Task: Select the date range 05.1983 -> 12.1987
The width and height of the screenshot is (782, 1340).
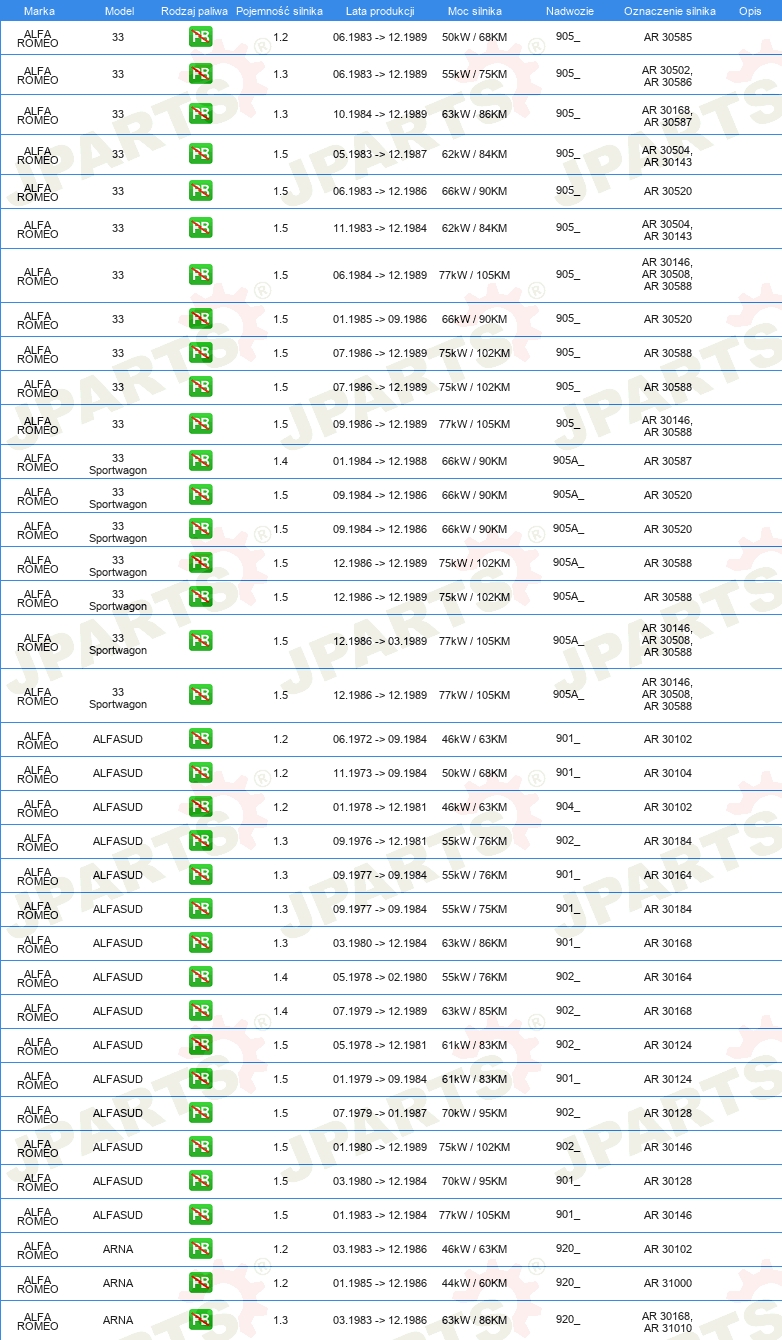Action: 380,154
